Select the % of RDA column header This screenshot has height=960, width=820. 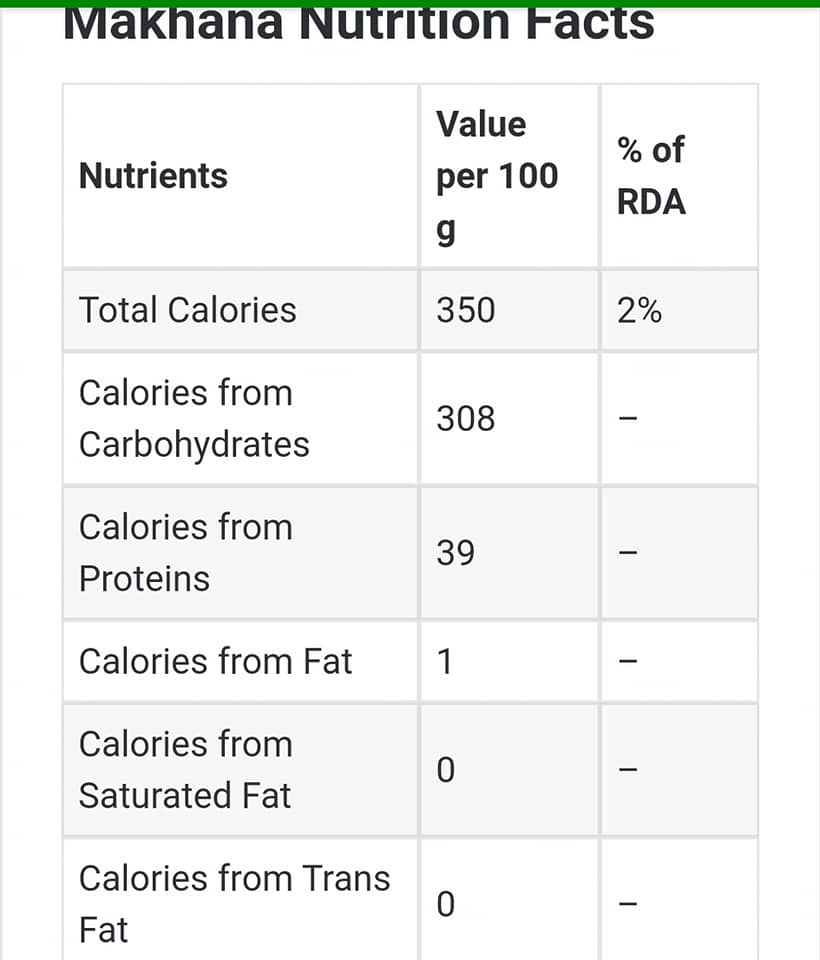[x=651, y=176]
